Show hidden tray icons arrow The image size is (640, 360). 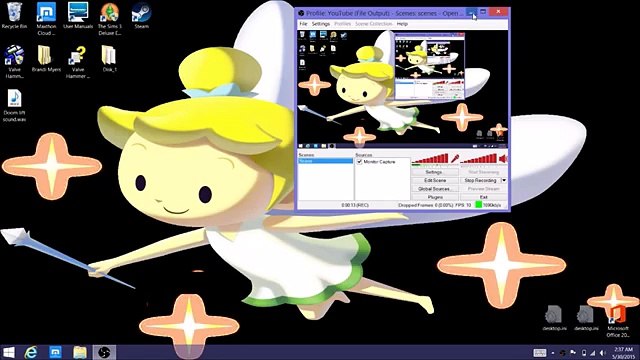click(553, 353)
